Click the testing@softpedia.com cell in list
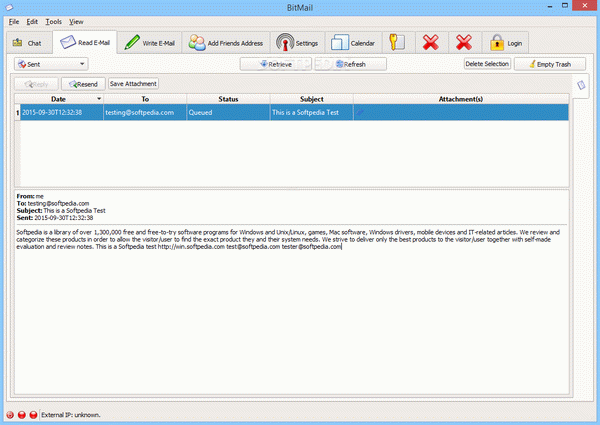 145,112
